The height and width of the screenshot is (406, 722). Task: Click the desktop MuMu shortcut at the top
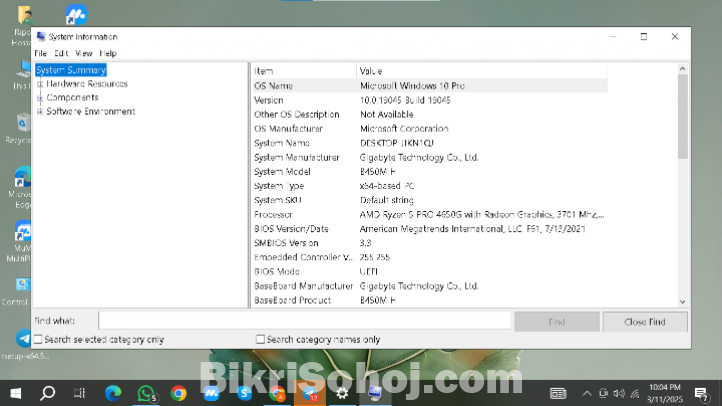tap(76, 14)
